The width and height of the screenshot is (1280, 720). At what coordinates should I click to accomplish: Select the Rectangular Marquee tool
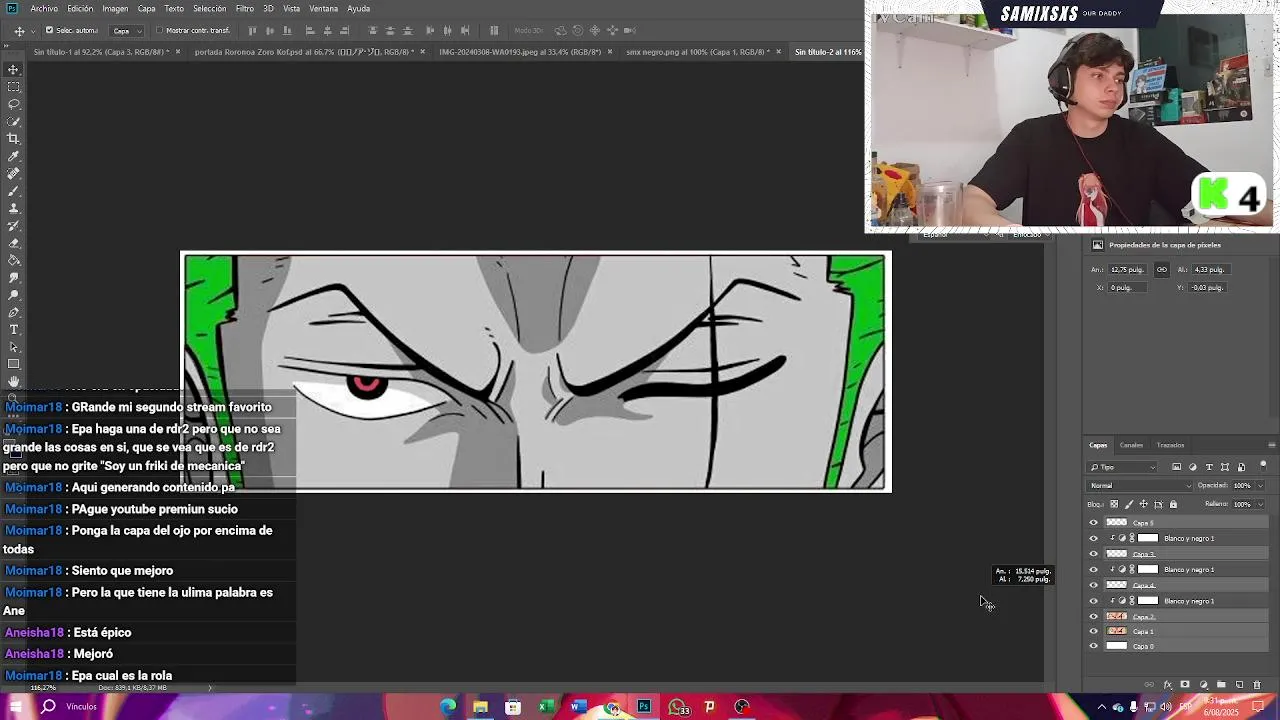tap(13, 87)
